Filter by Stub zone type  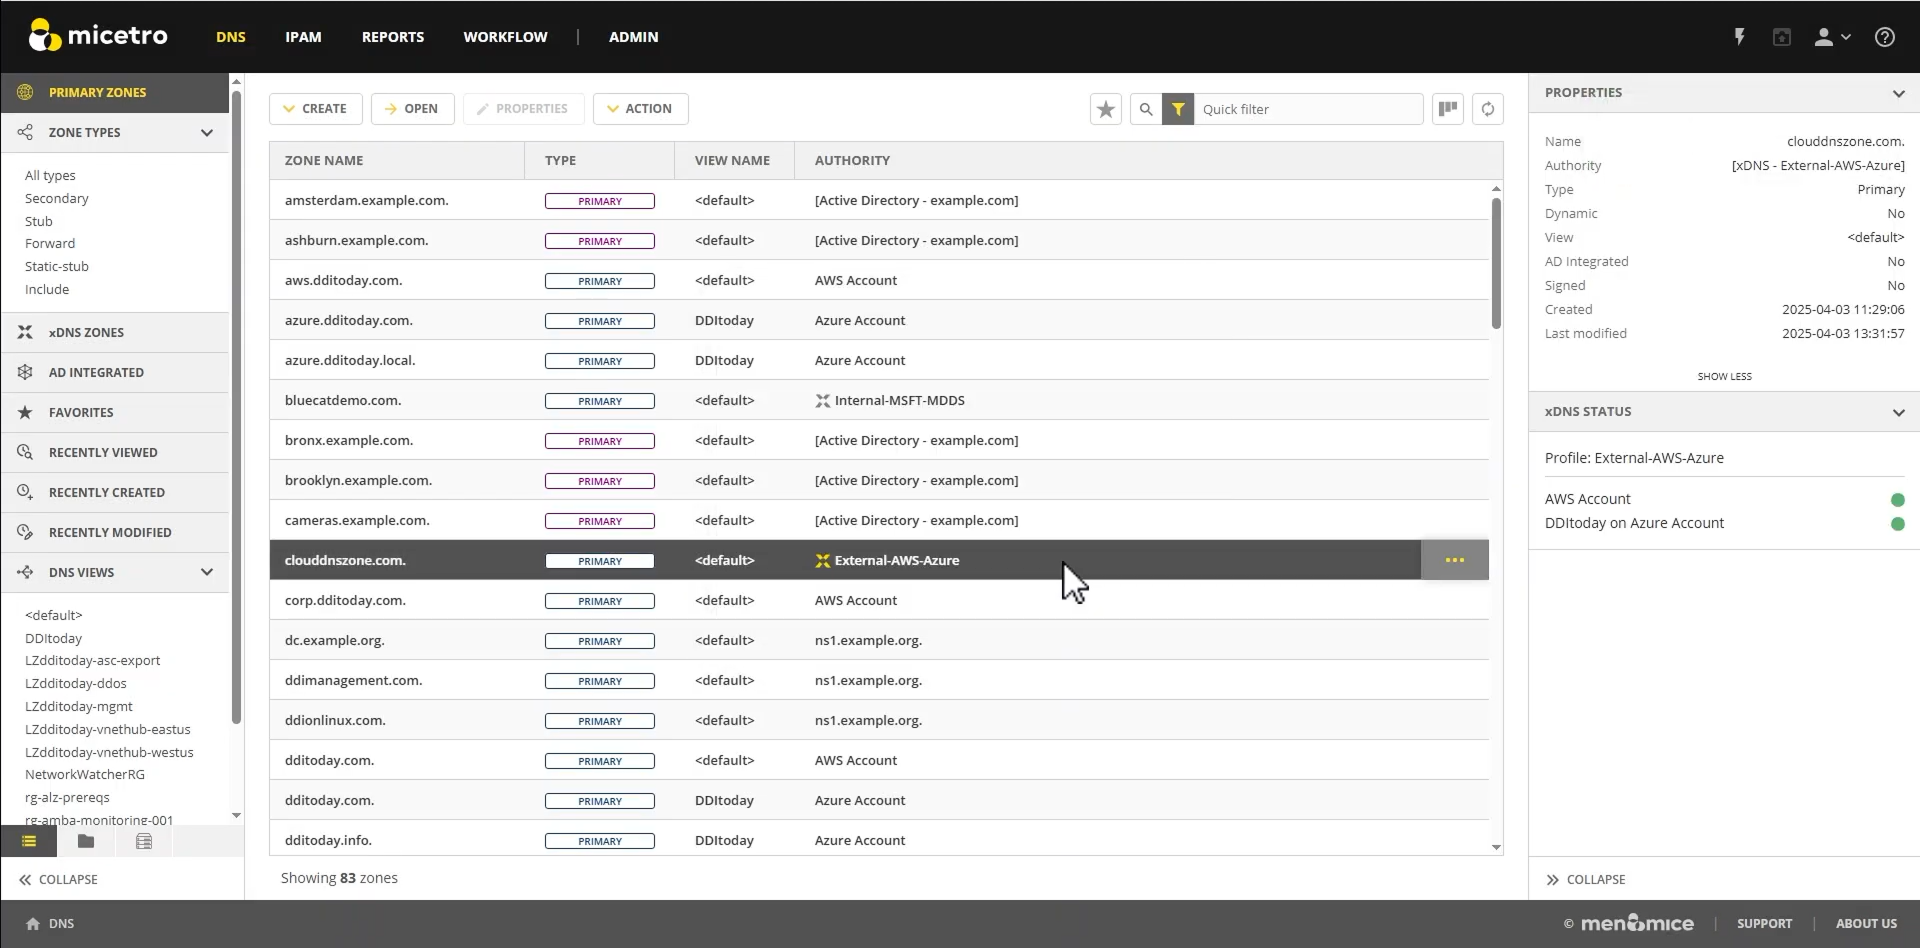pyautogui.click(x=39, y=222)
